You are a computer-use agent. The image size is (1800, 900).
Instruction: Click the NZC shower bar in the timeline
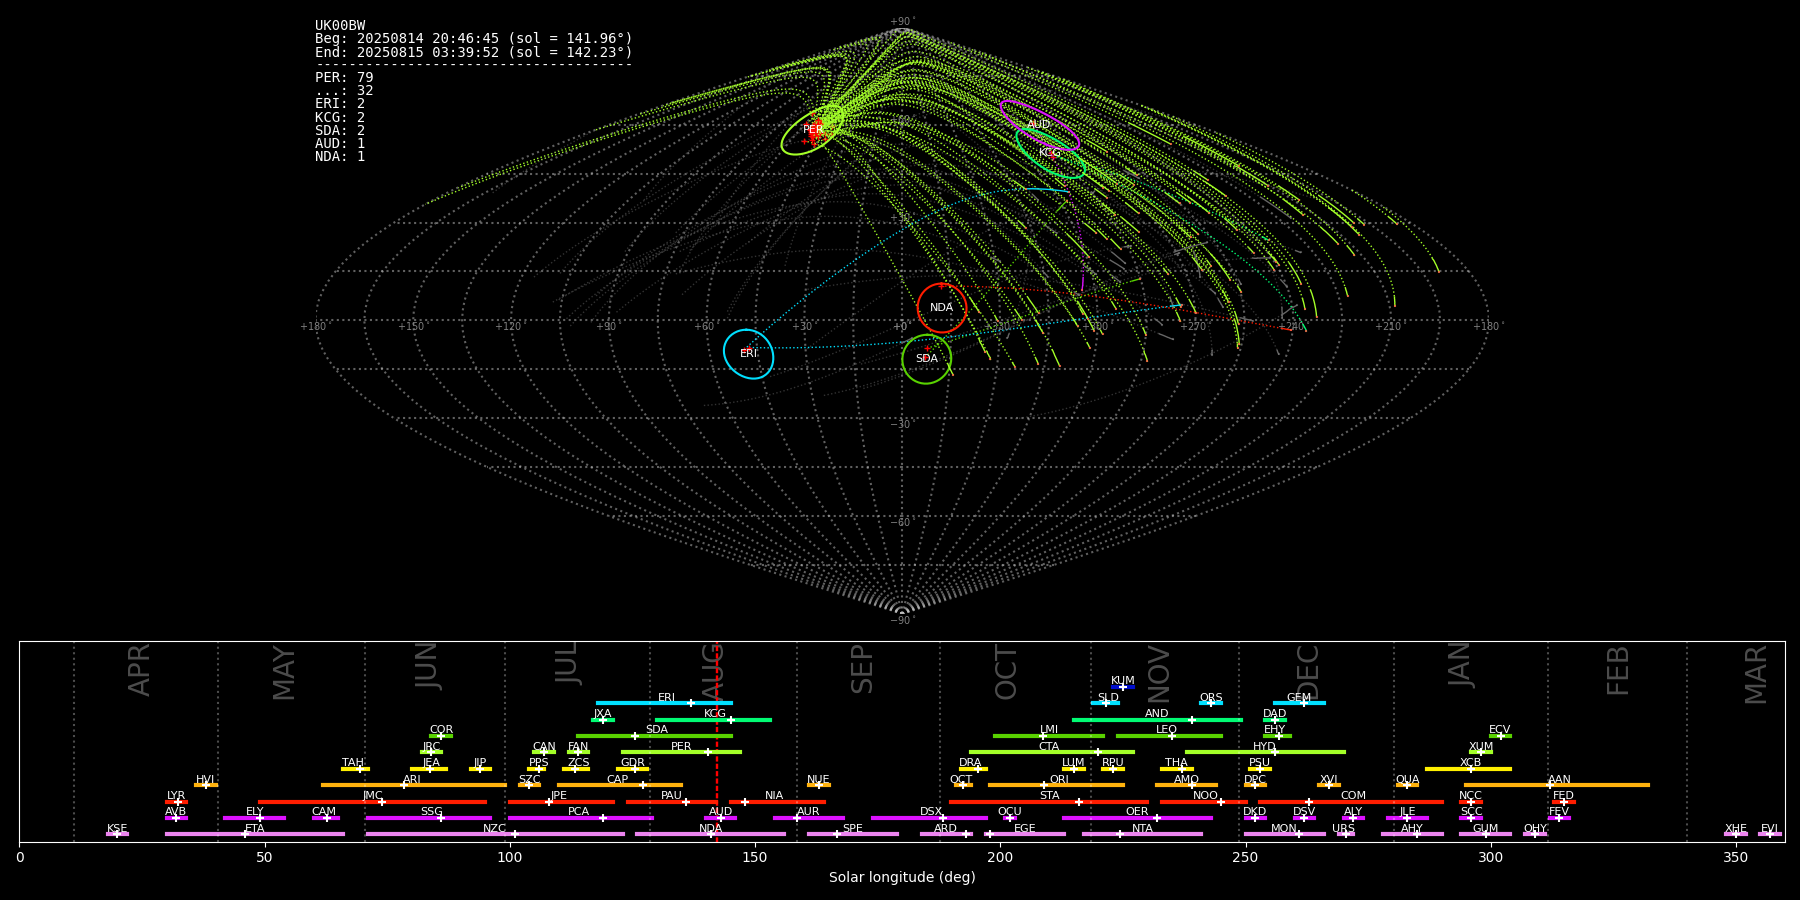pos(495,834)
